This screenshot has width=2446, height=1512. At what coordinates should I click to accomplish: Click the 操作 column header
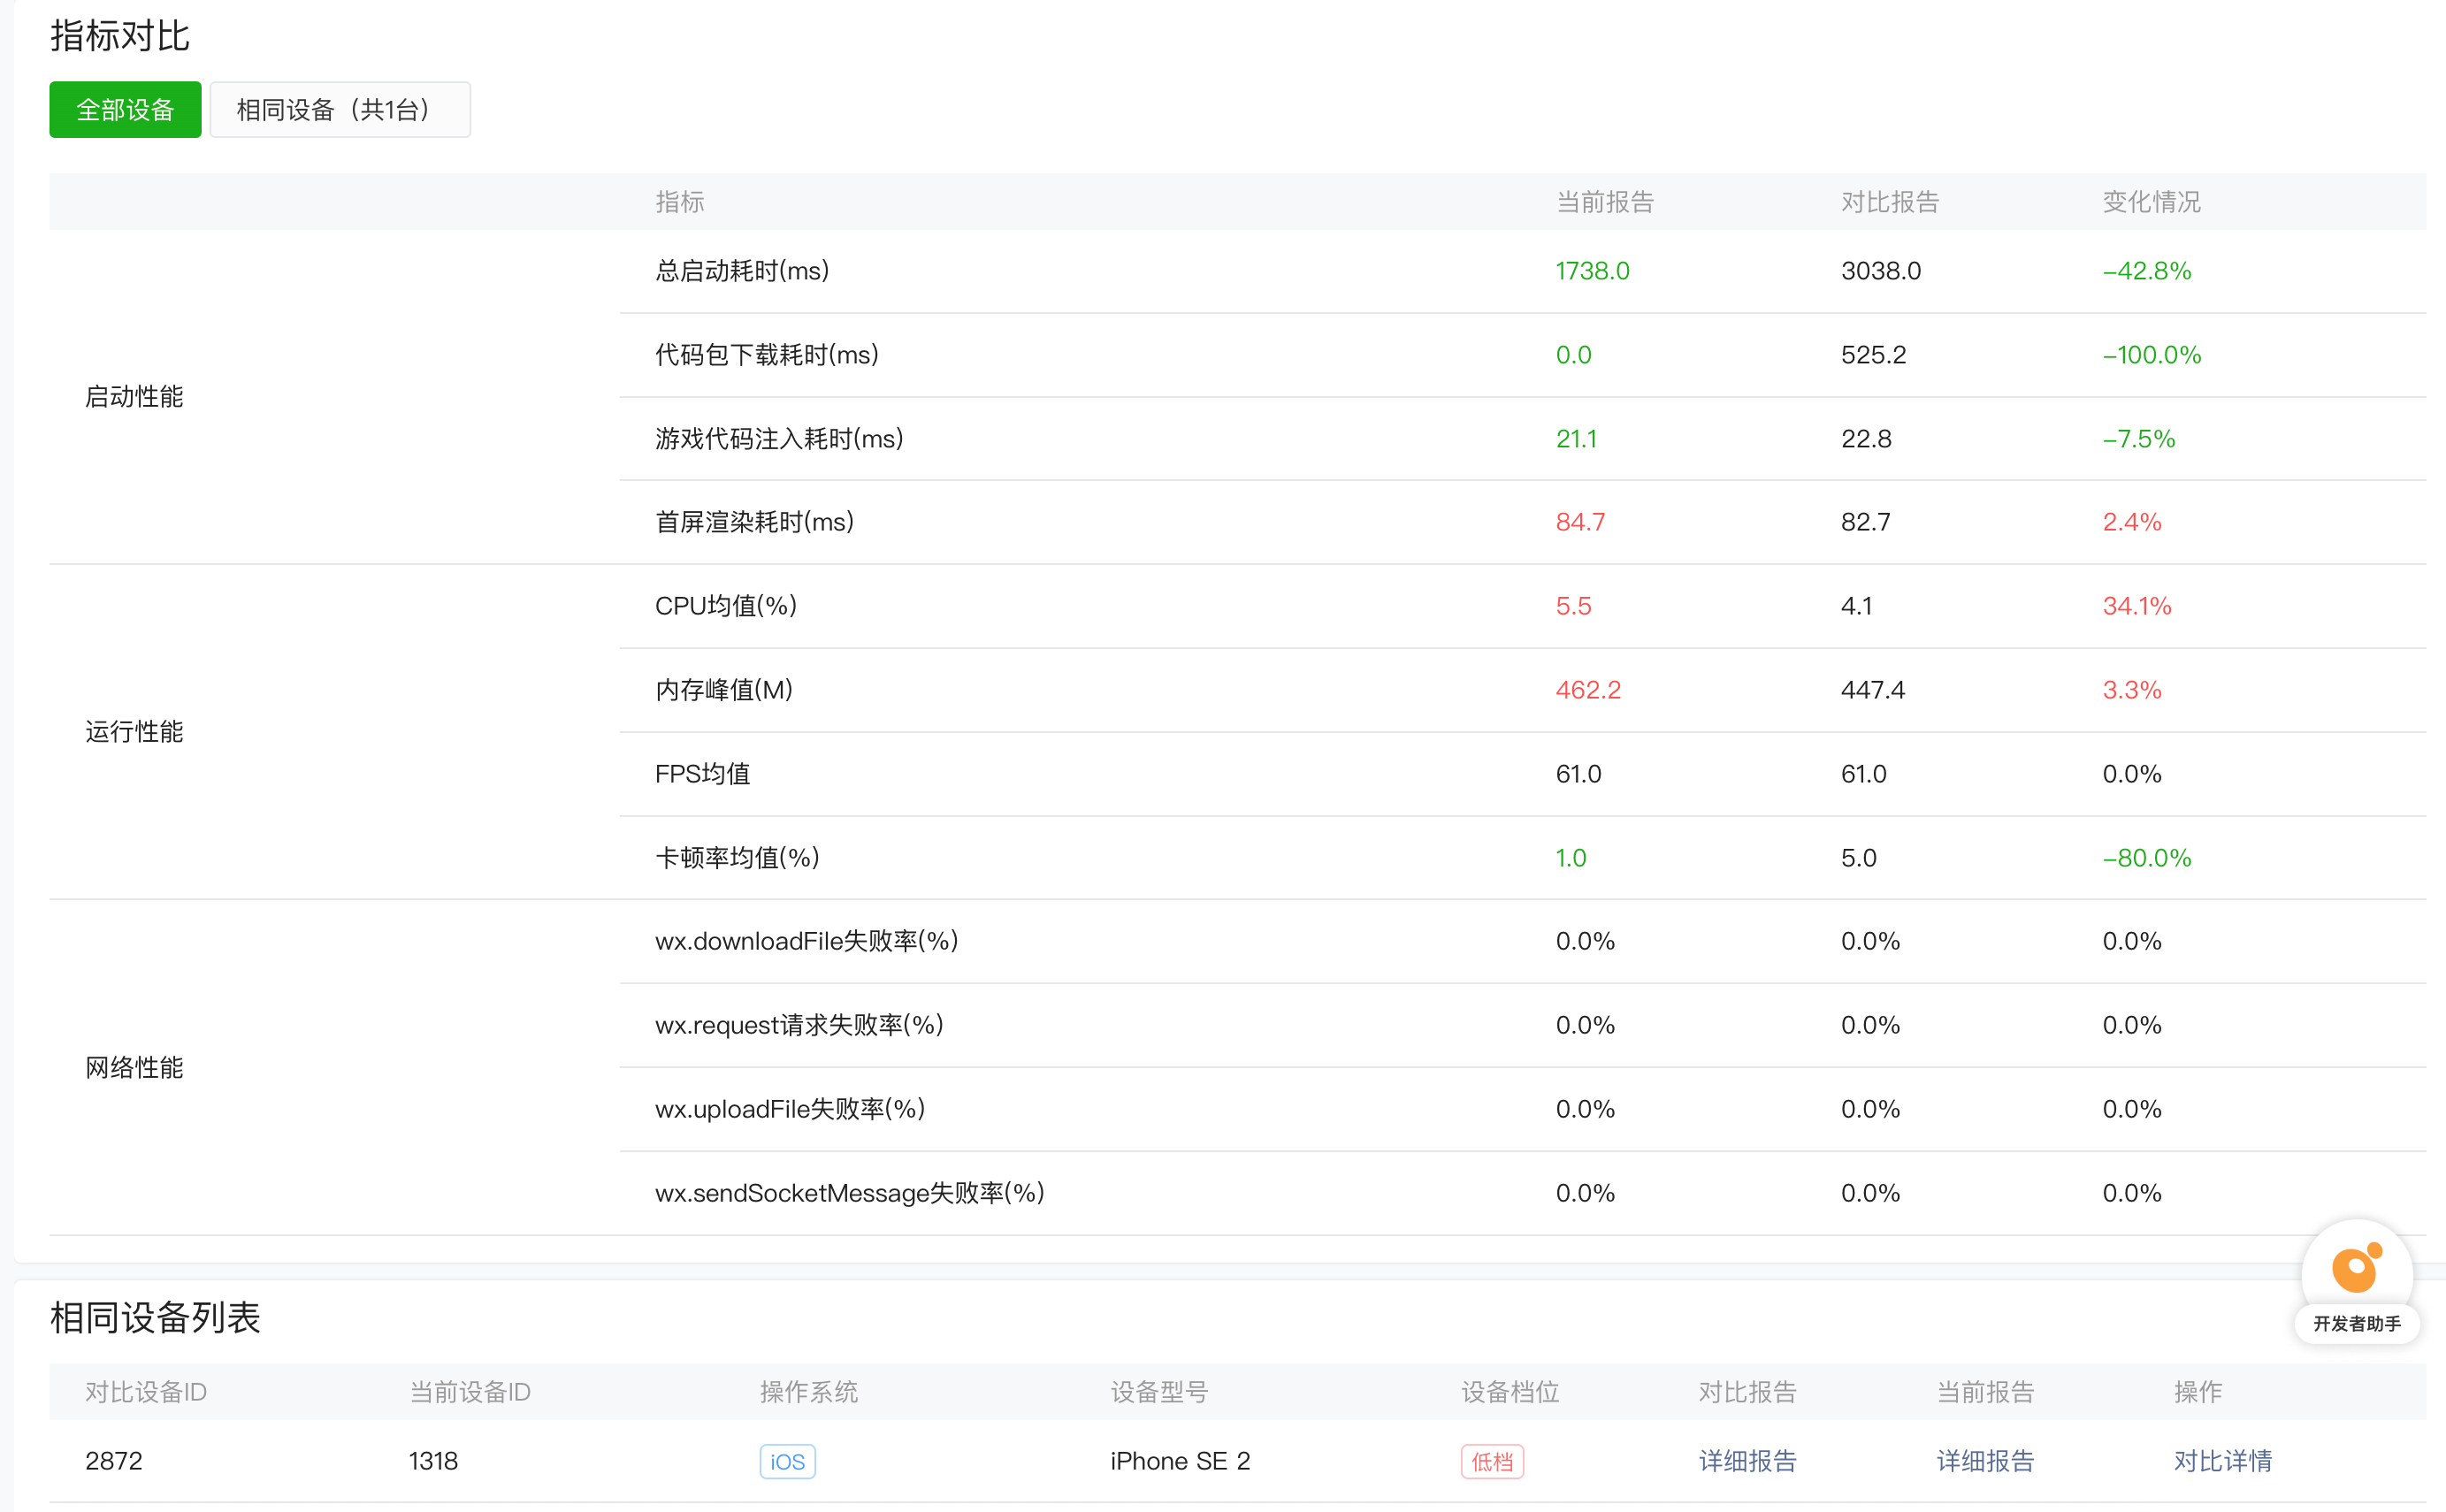tap(2198, 1392)
